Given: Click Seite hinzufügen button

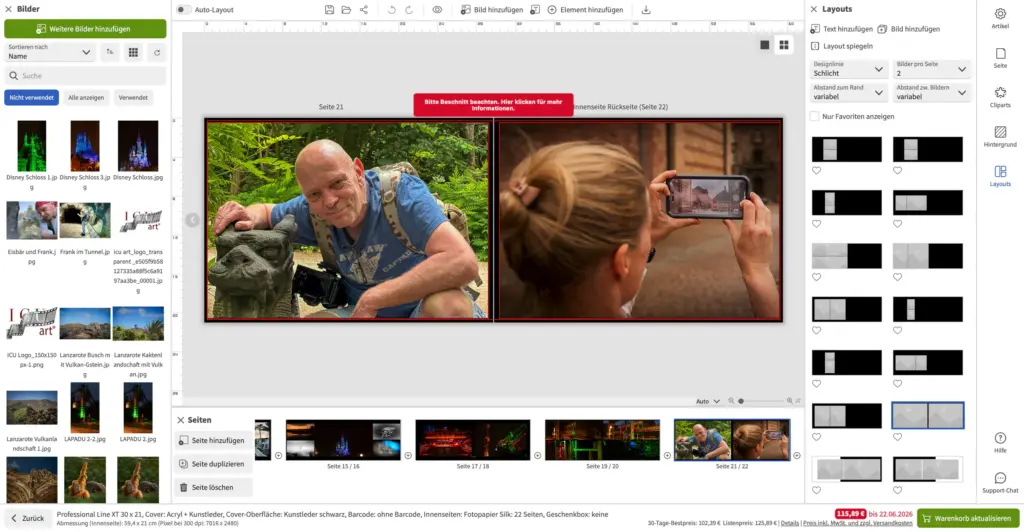Looking at the screenshot, I should click(x=213, y=441).
